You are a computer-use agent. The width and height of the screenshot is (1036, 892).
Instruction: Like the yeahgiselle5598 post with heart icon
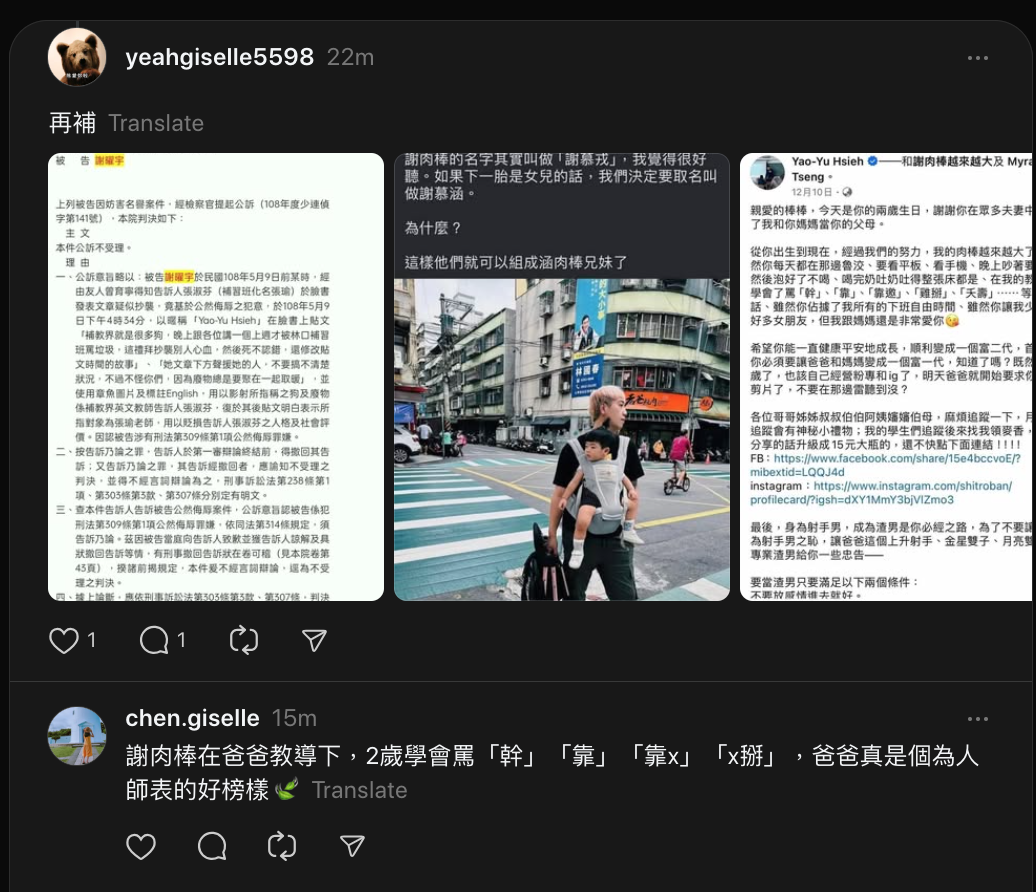[64, 640]
